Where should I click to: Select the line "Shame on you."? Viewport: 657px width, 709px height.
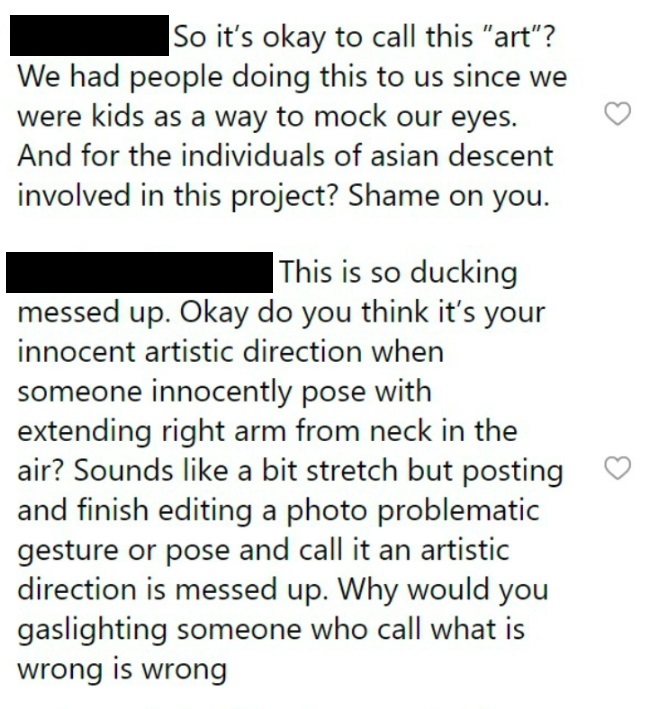coord(449,196)
